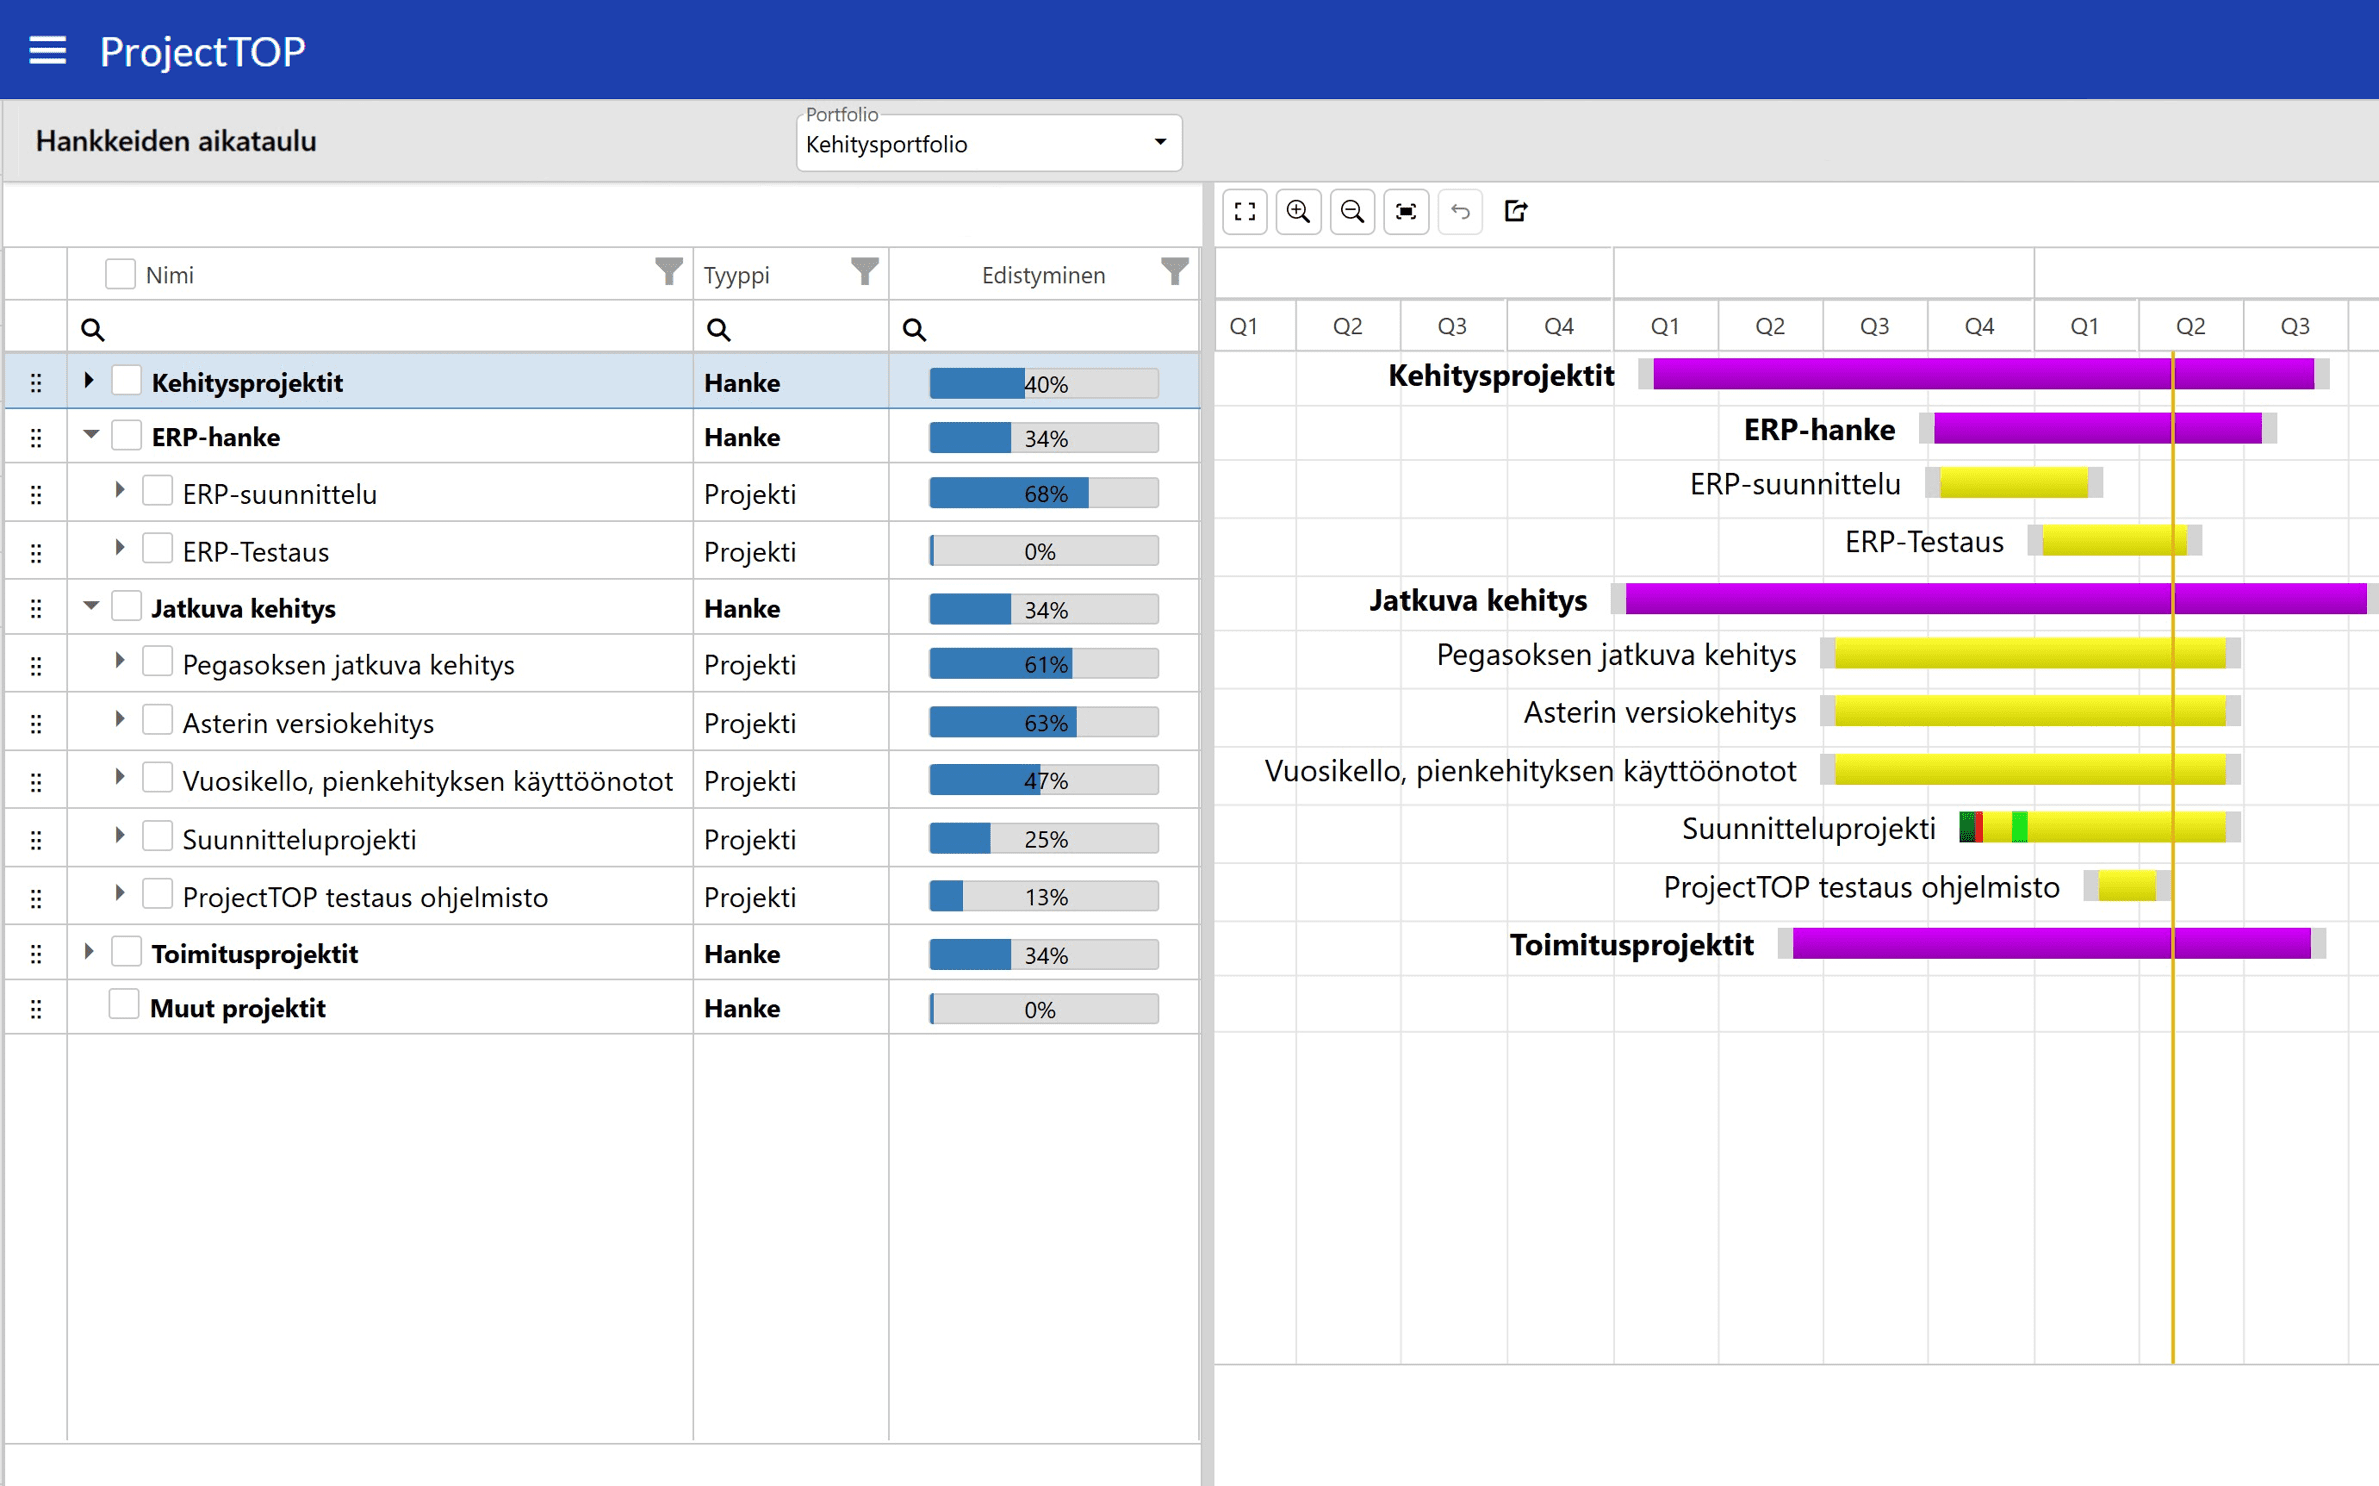2379x1486 pixels.
Task: Open the Nimi column filter
Action: pos(668,272)
